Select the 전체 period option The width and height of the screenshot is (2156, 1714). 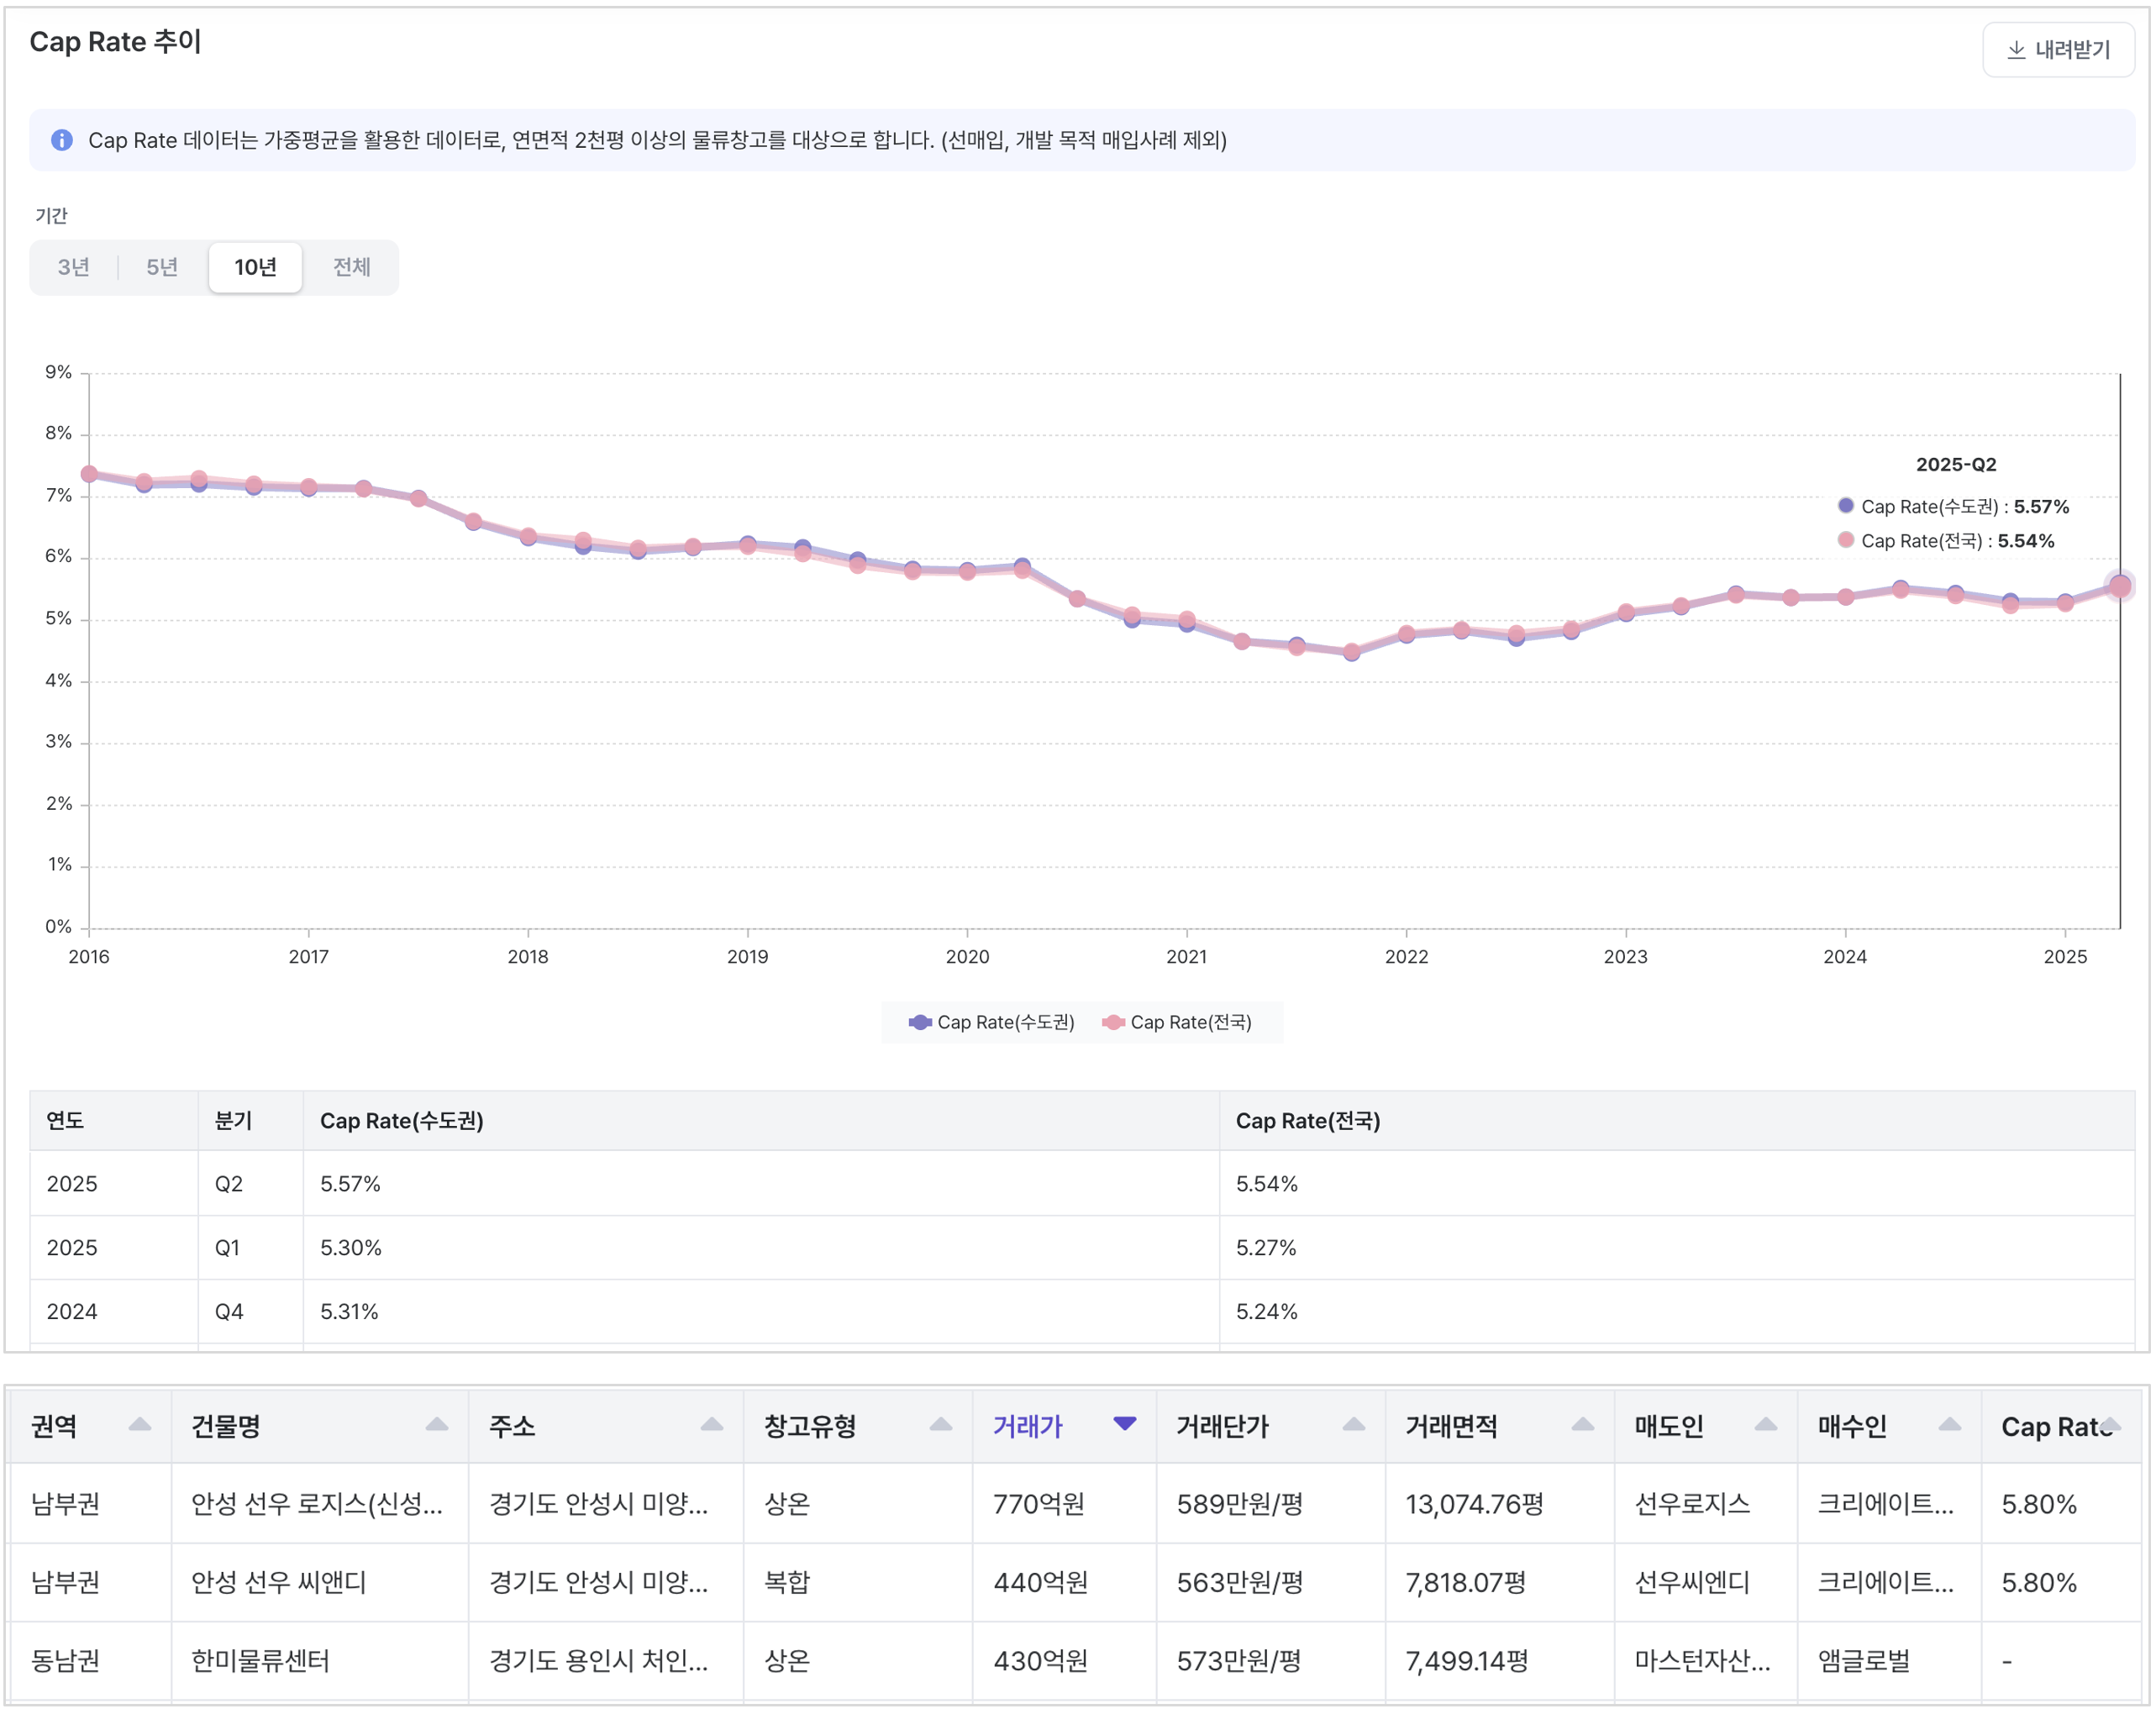coord(351,267)
